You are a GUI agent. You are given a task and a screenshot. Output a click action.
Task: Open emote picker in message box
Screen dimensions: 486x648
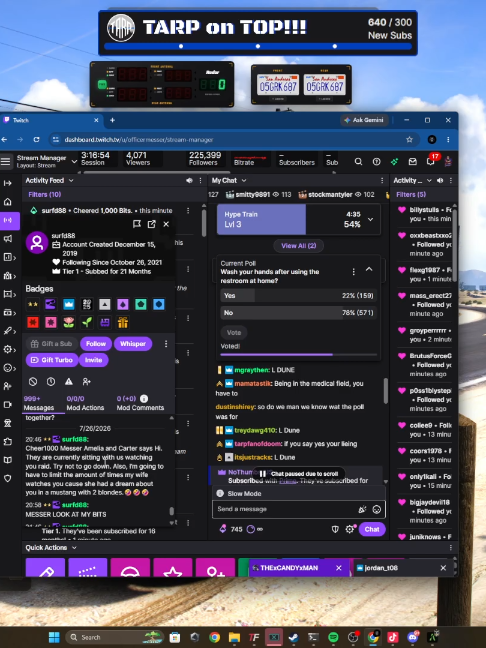click(x=376, y=509)
